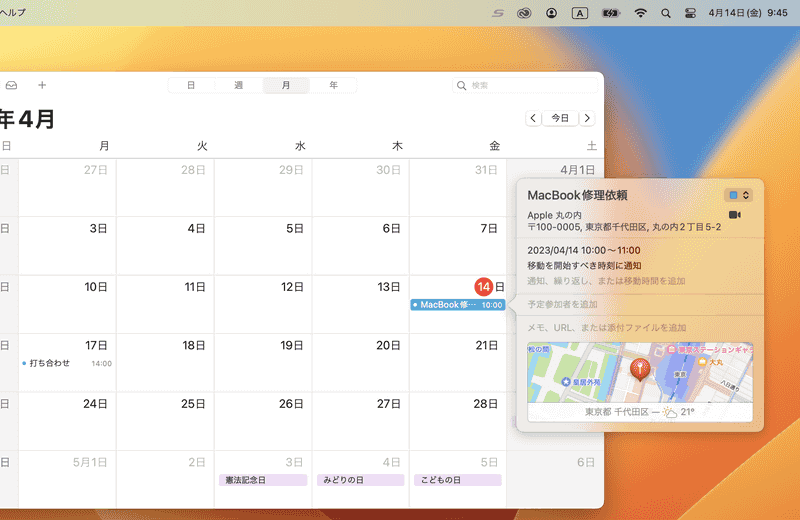
Task: Open the input source A icon
Action: click(580, 13)
